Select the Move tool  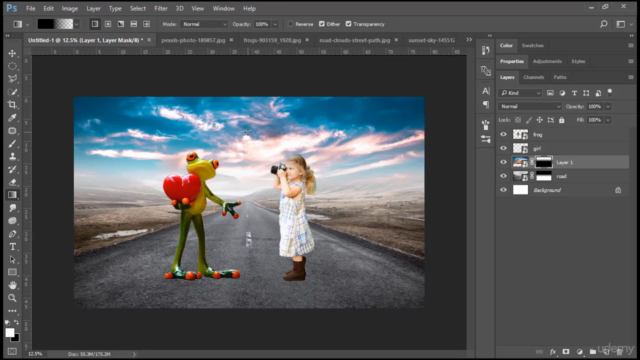[x=12, y=53]
